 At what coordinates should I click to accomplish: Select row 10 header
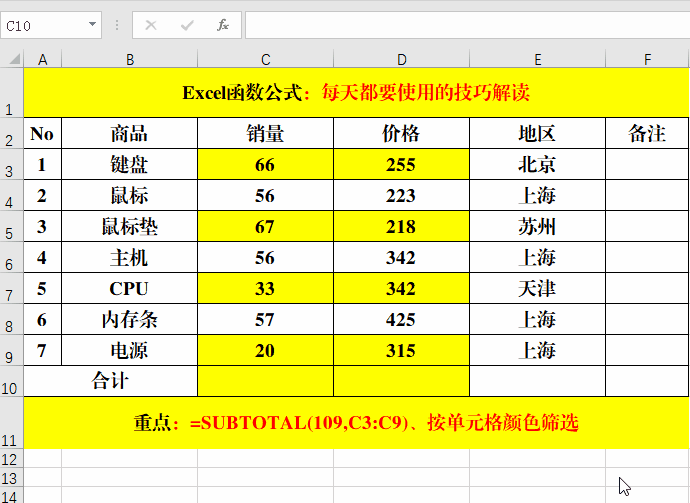coord(11,381)
